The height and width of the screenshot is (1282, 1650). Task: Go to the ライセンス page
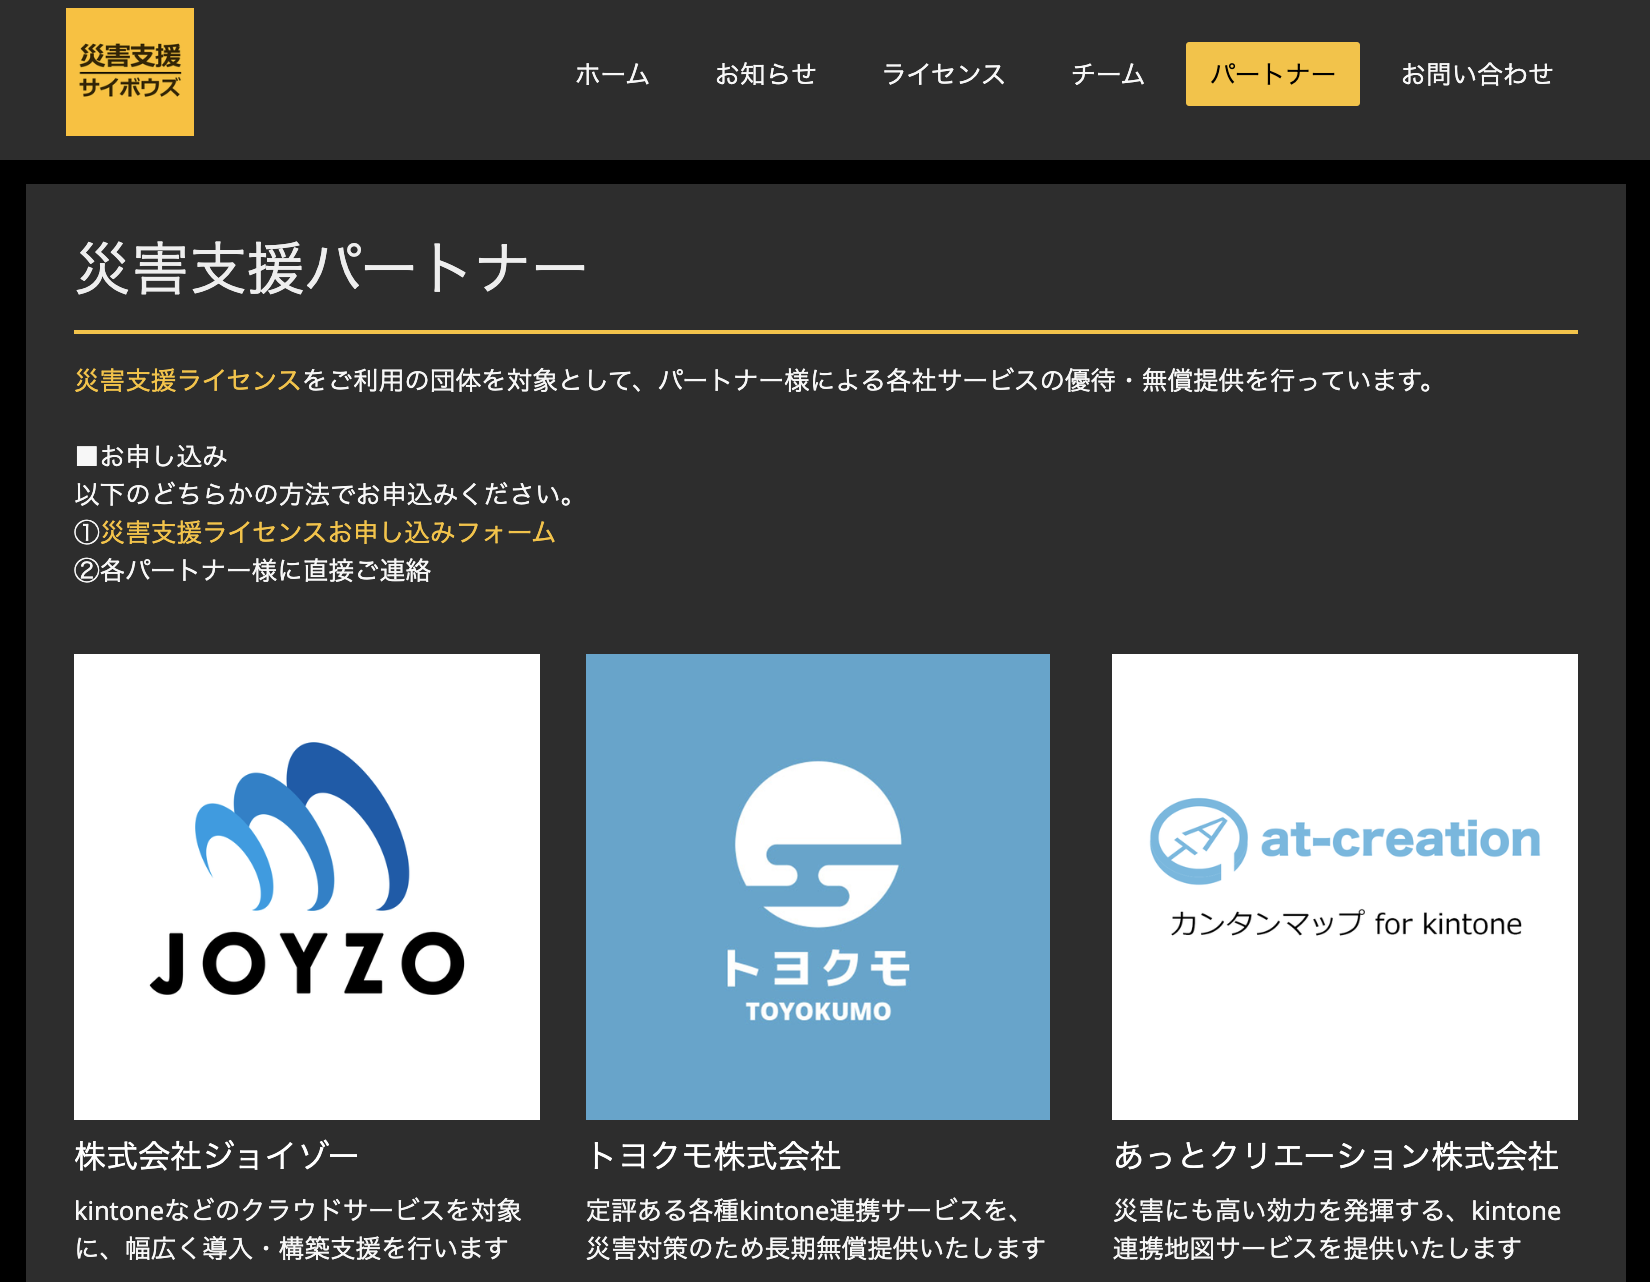pyautogui.click(x=943, y=74)
